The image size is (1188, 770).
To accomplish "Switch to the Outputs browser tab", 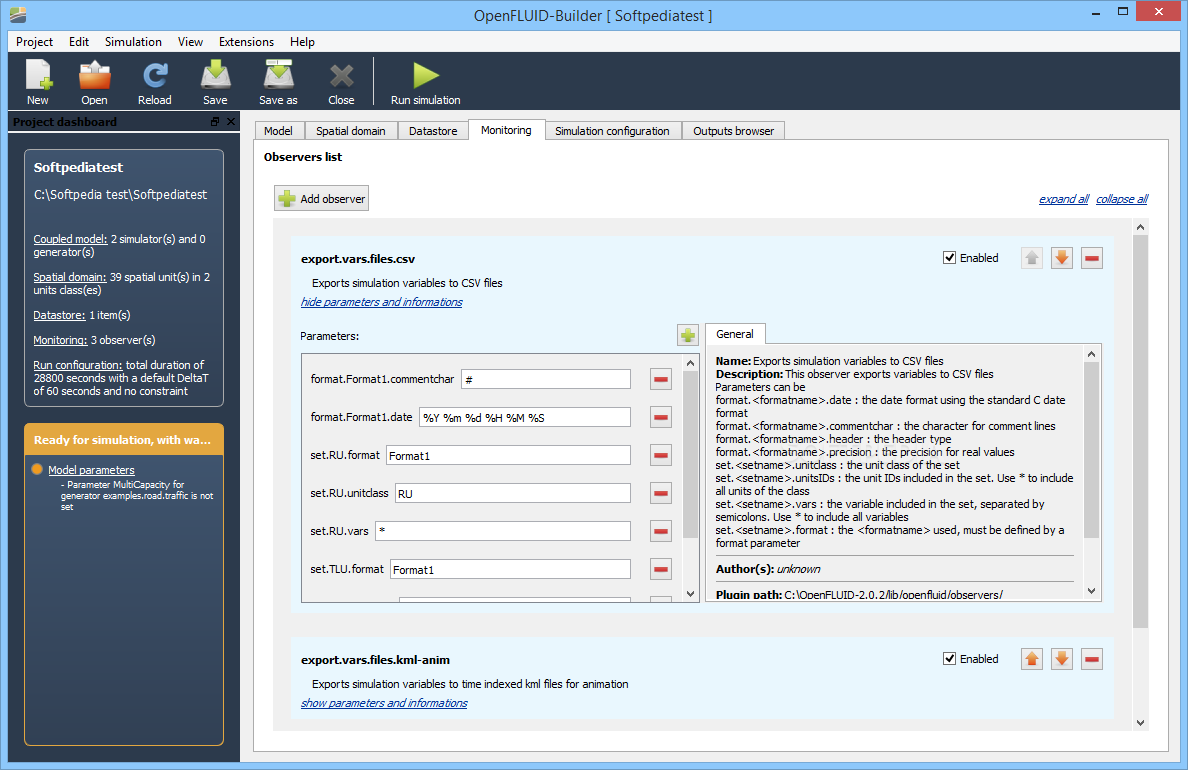I will (733, 130).
